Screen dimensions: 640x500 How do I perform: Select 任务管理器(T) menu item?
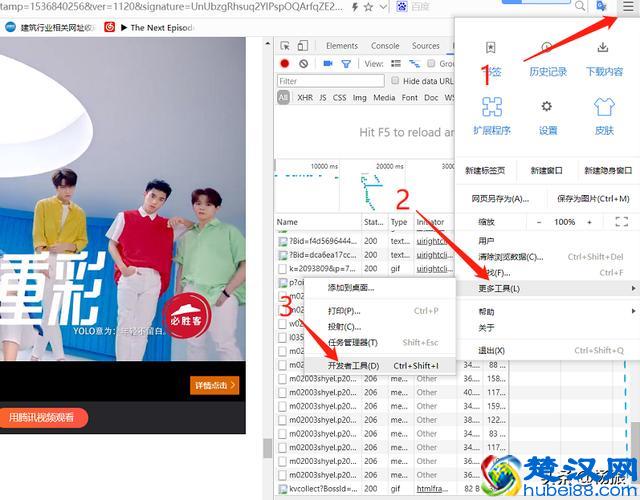pyautogui.click(x=380, y=342)
